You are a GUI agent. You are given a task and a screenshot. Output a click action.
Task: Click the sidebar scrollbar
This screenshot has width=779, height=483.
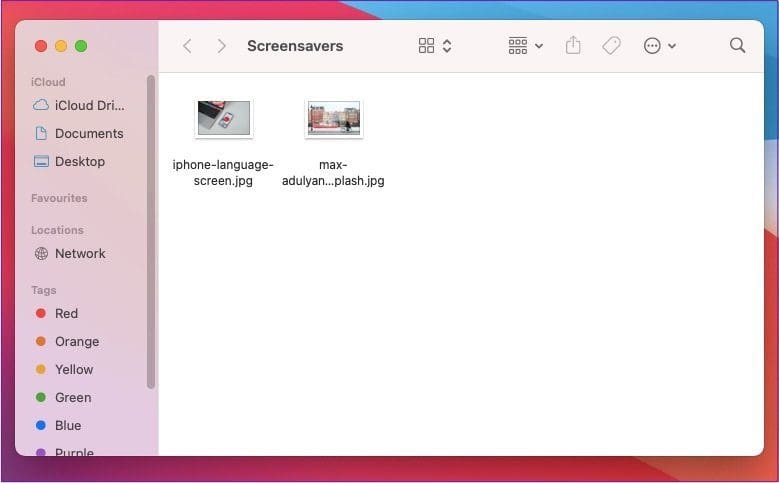(151, 232)
